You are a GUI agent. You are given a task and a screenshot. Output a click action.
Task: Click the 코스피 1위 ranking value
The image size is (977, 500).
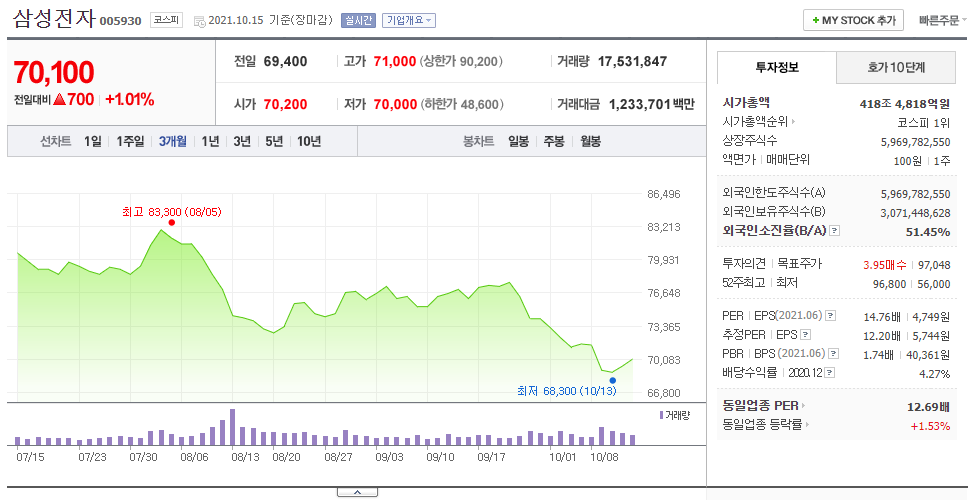coord(924,123)
